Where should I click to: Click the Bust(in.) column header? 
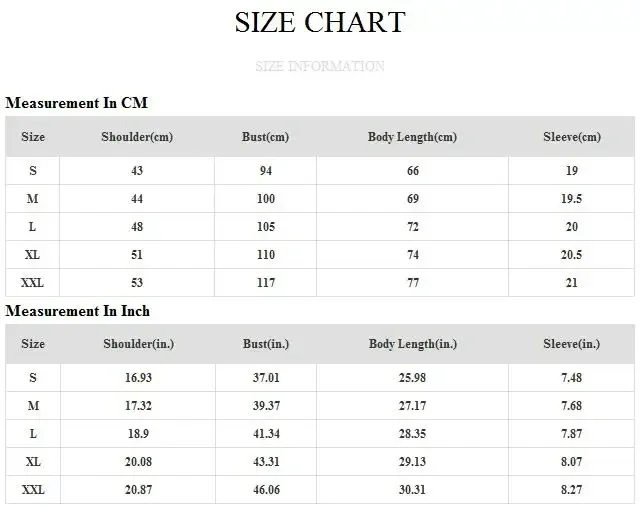coord(266,344)
